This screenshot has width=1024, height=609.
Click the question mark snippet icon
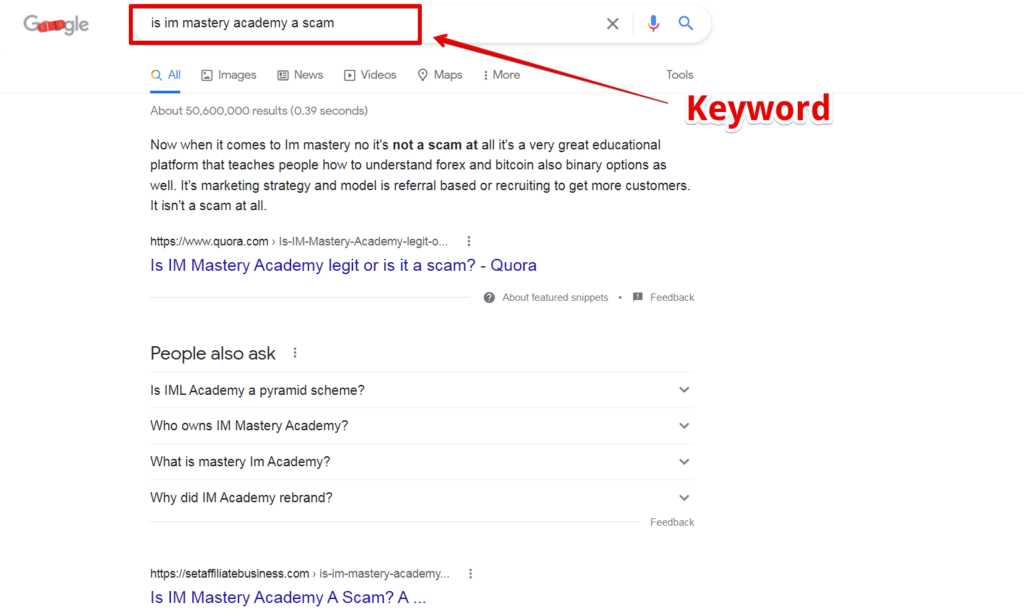coord(489,298)
